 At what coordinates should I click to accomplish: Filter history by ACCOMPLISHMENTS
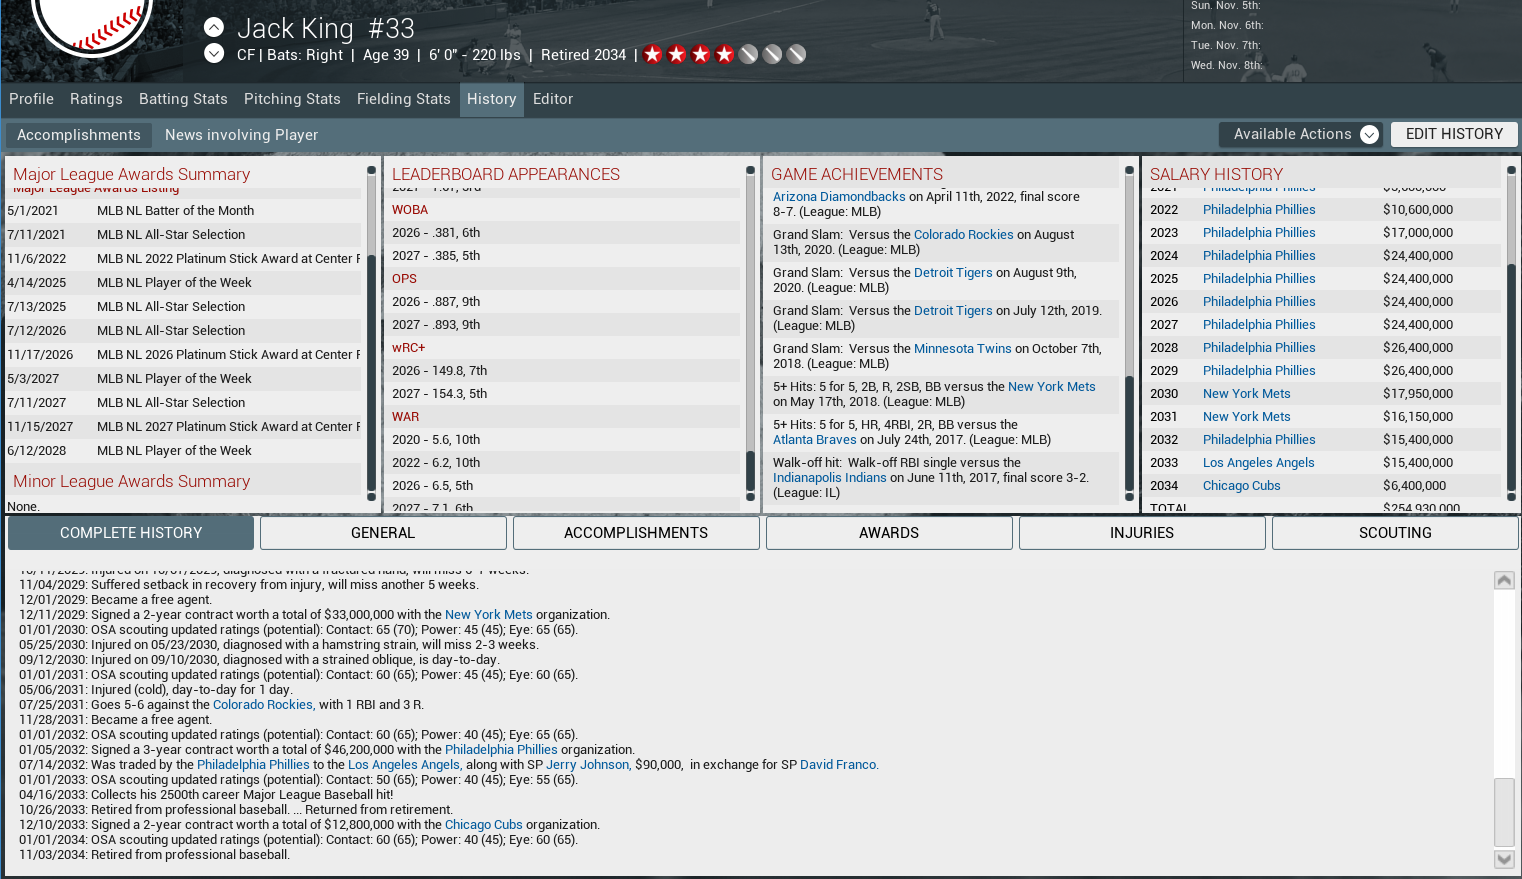[636, 533]
